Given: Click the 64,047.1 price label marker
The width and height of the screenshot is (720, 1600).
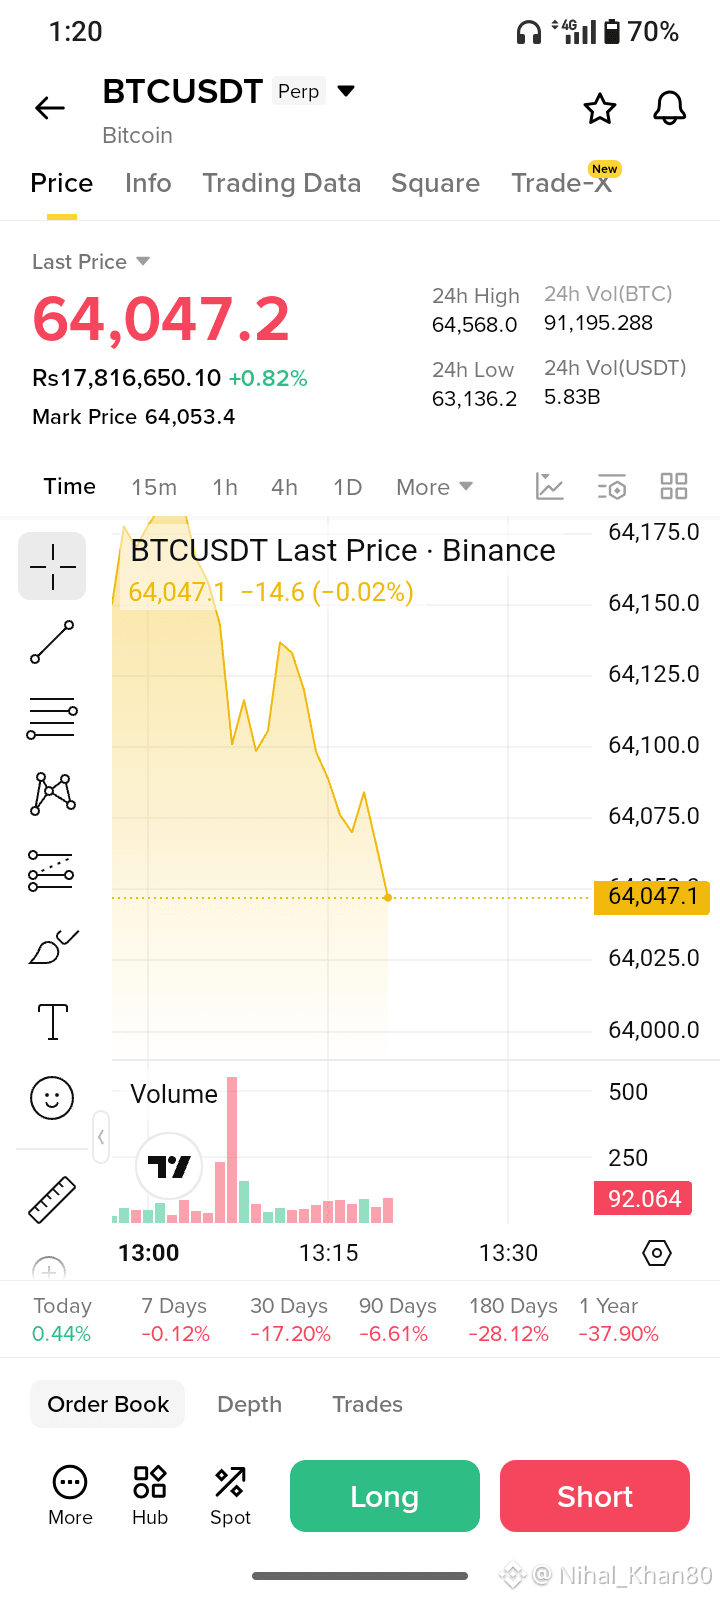Looking at the screenshot, I should coord(652,897).
